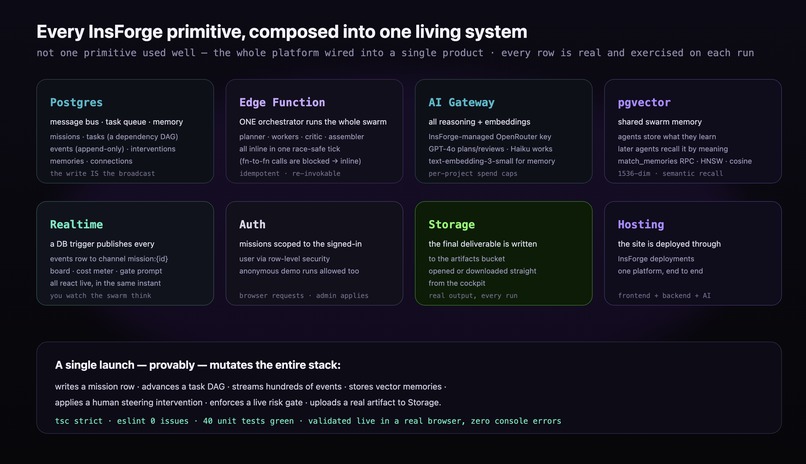Click 'InsForge-managed OpenRouter key' line

pos(489,137)
